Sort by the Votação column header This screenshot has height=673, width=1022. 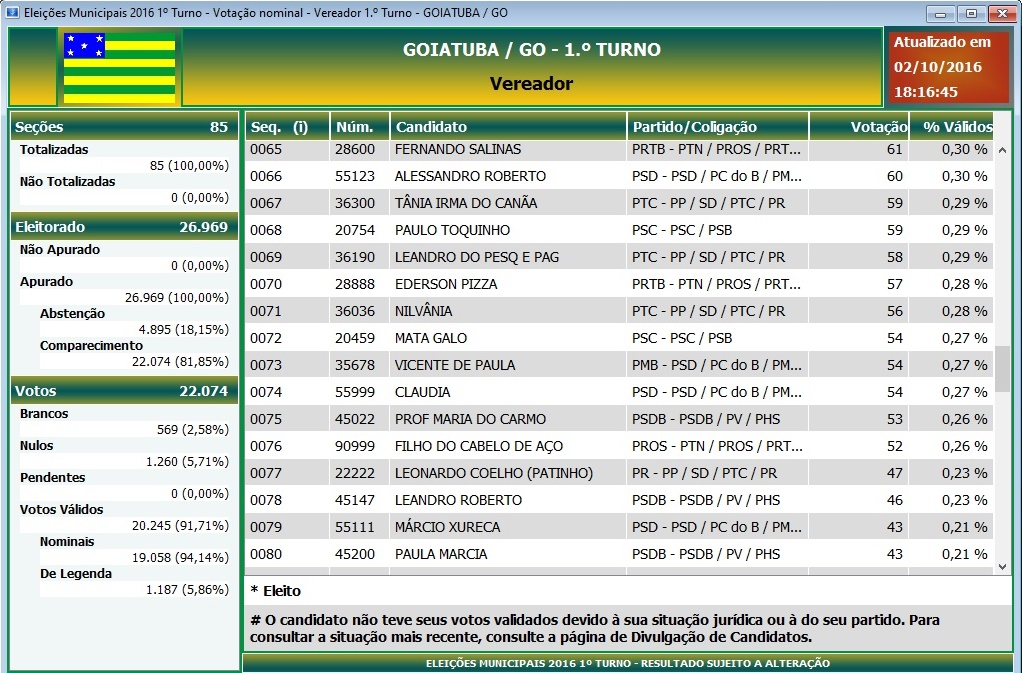[x=859, y=126]
